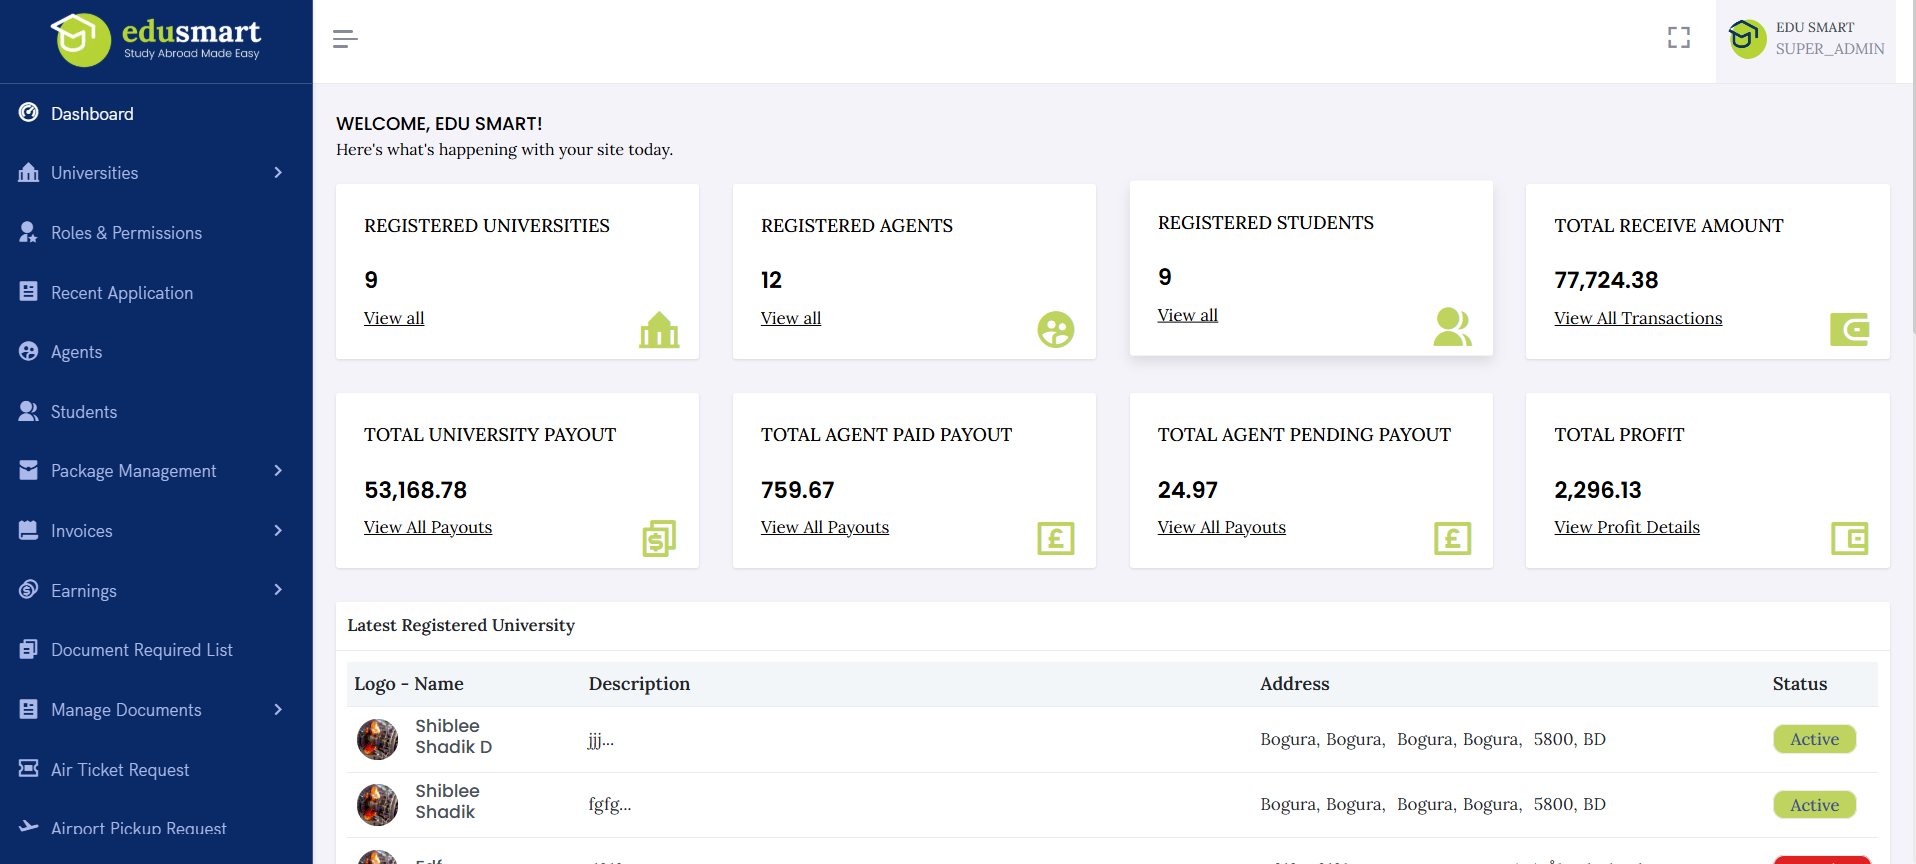The image size is (1916, 864).
Task: Click Active status badge for Shiblee Shadik D
Action: [x=1814, y=739]
